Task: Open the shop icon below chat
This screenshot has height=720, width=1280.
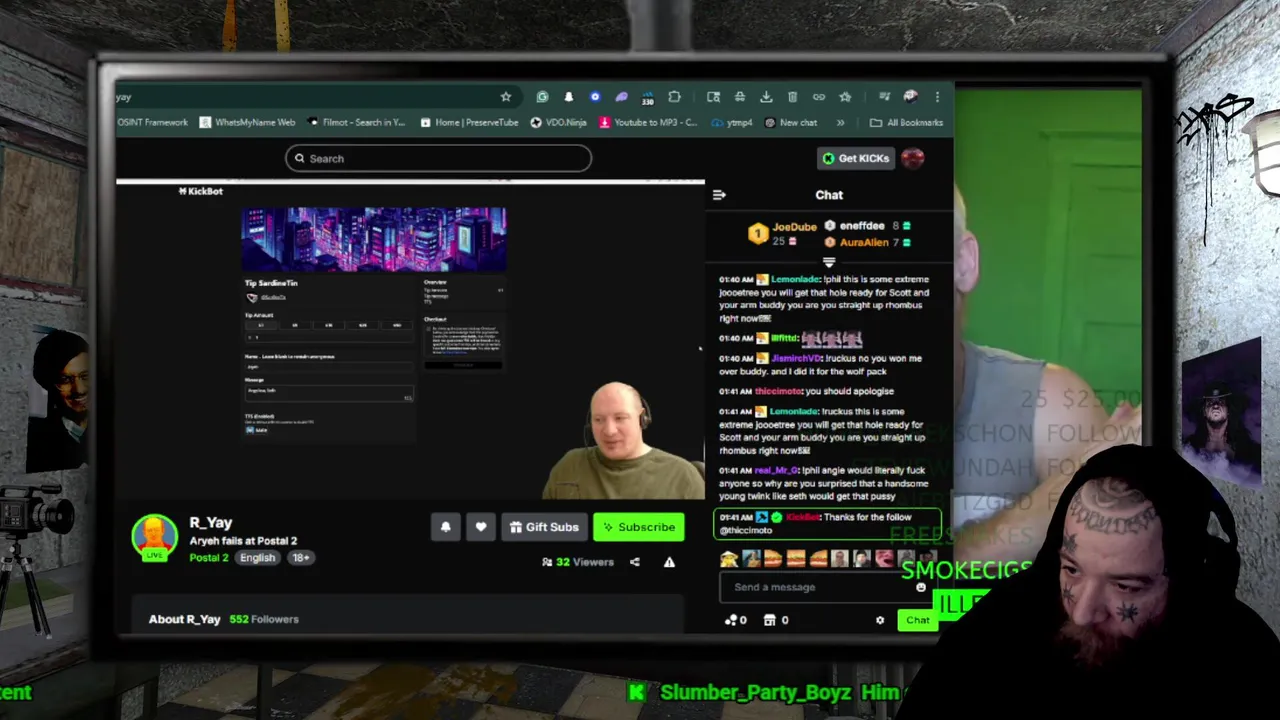Action: pos(775,620)
